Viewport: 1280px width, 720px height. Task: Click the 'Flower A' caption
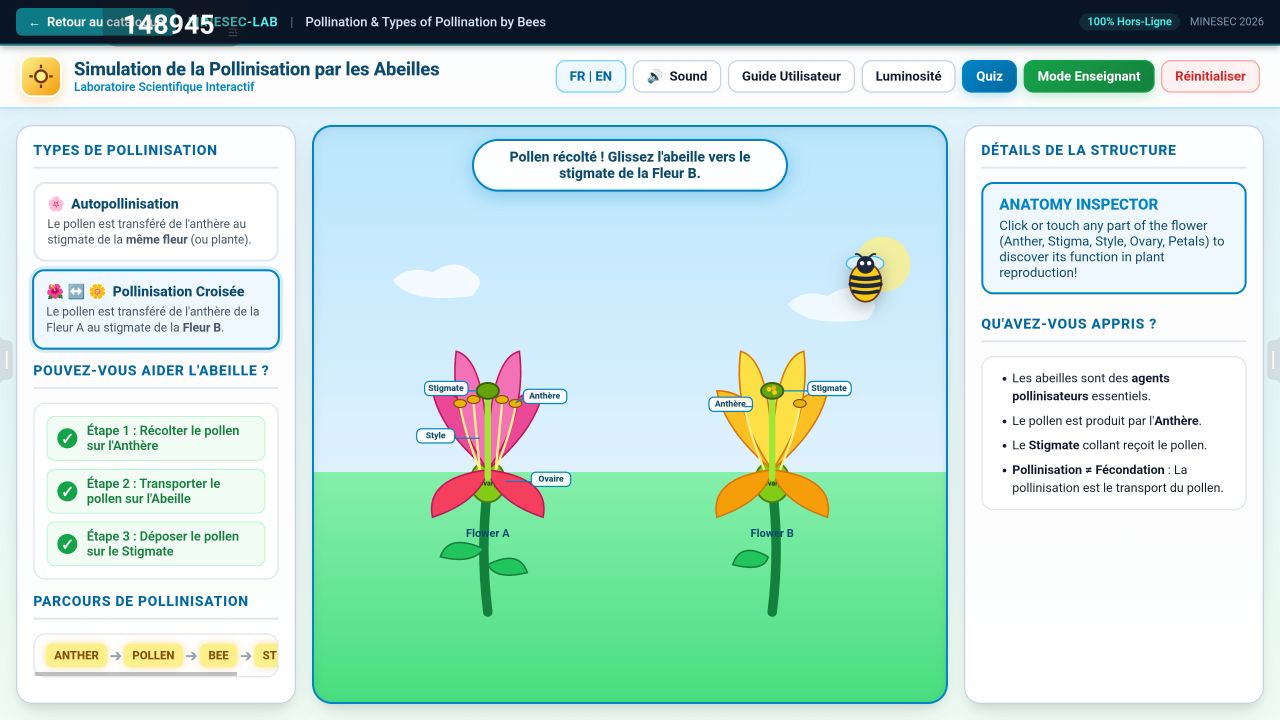pos(488,533)
